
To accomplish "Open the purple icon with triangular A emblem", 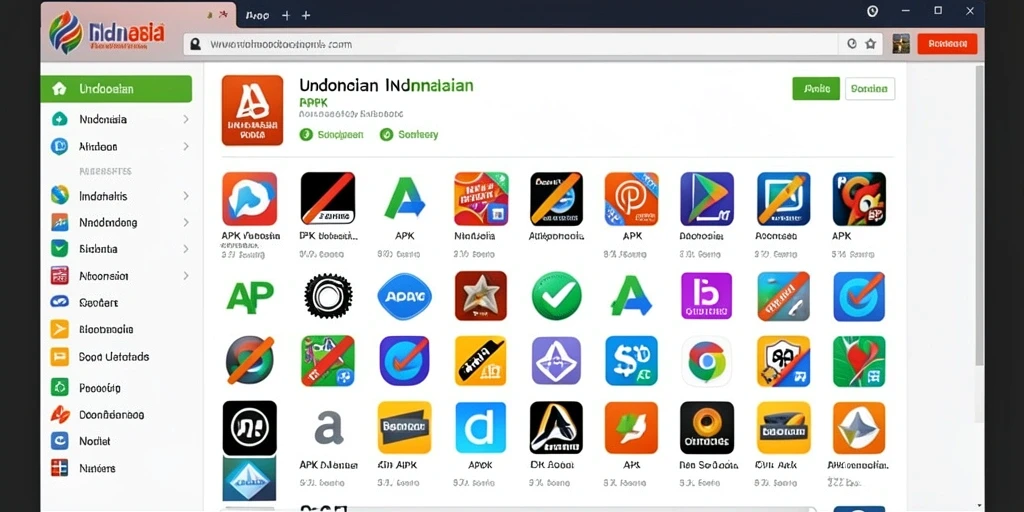I will [x=556, y=360].
